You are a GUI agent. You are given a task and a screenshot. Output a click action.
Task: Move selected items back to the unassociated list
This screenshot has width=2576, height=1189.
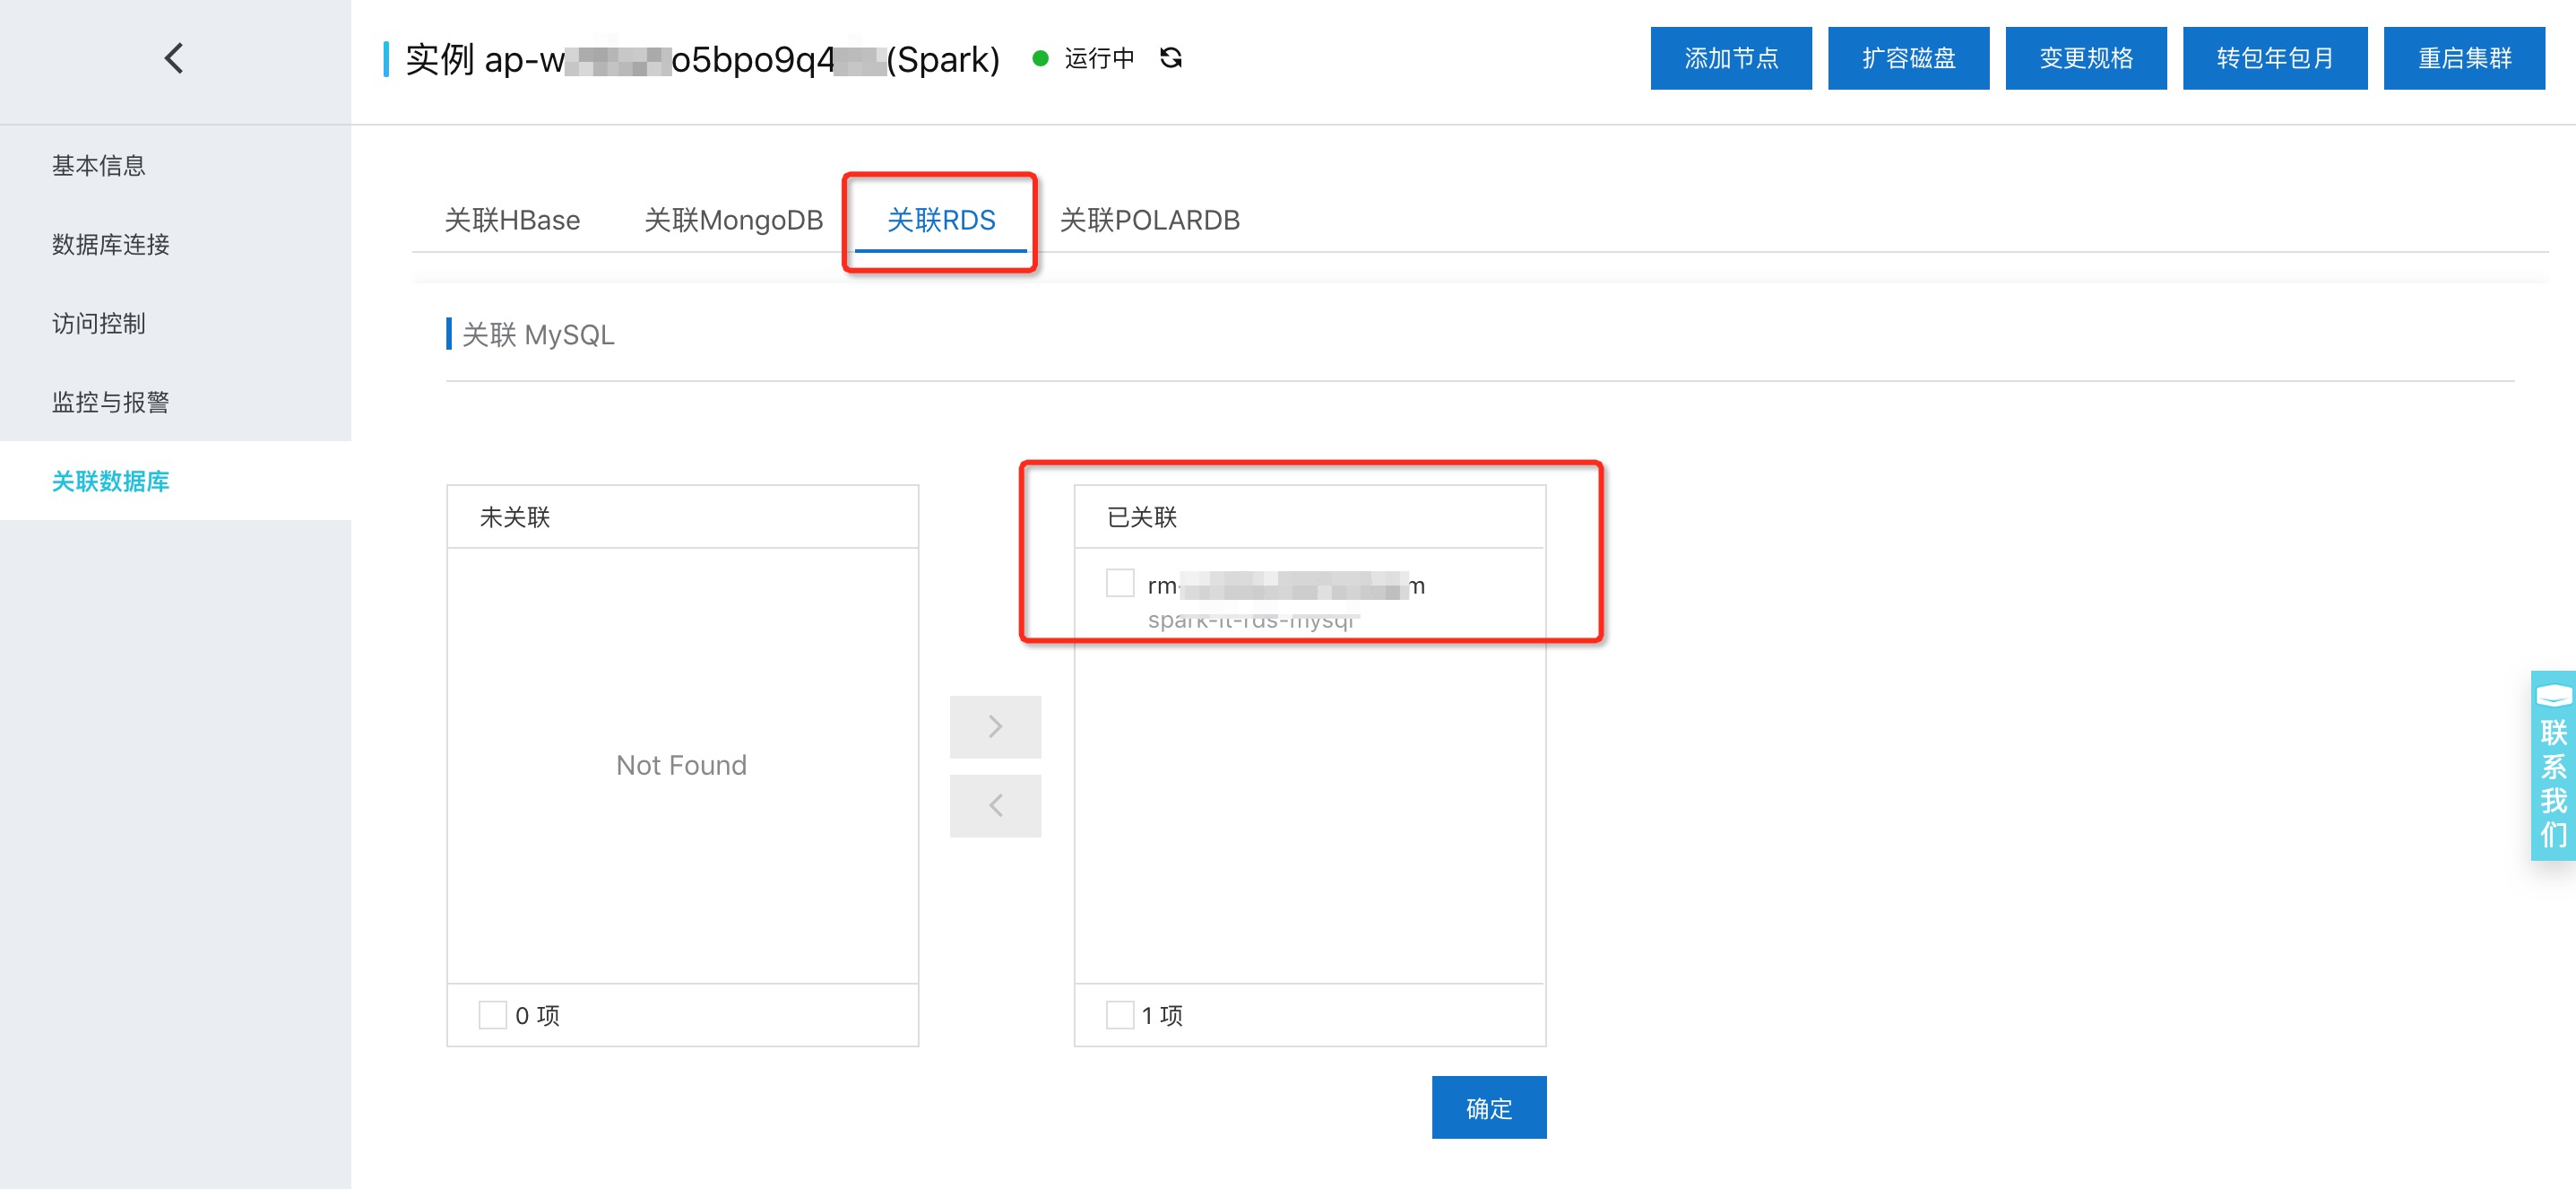pyautogui.click(x=995, y=805)
